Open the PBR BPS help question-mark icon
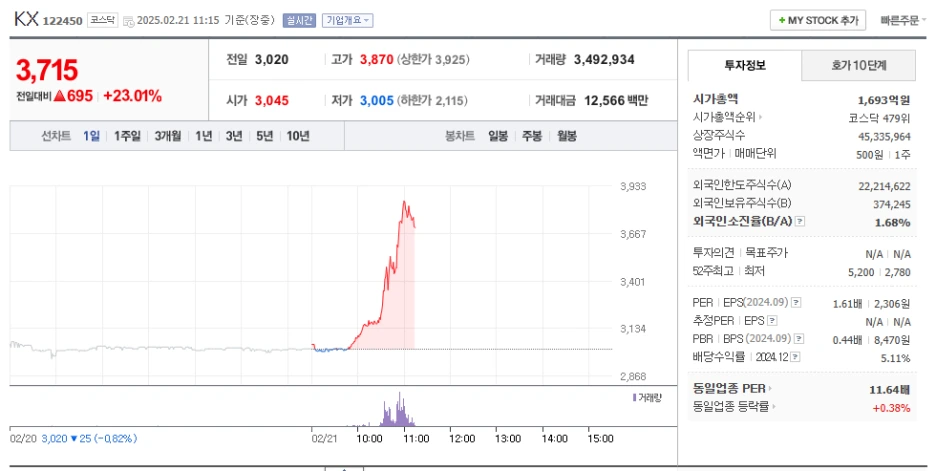936x471 pixels. [x=799, y=339]
